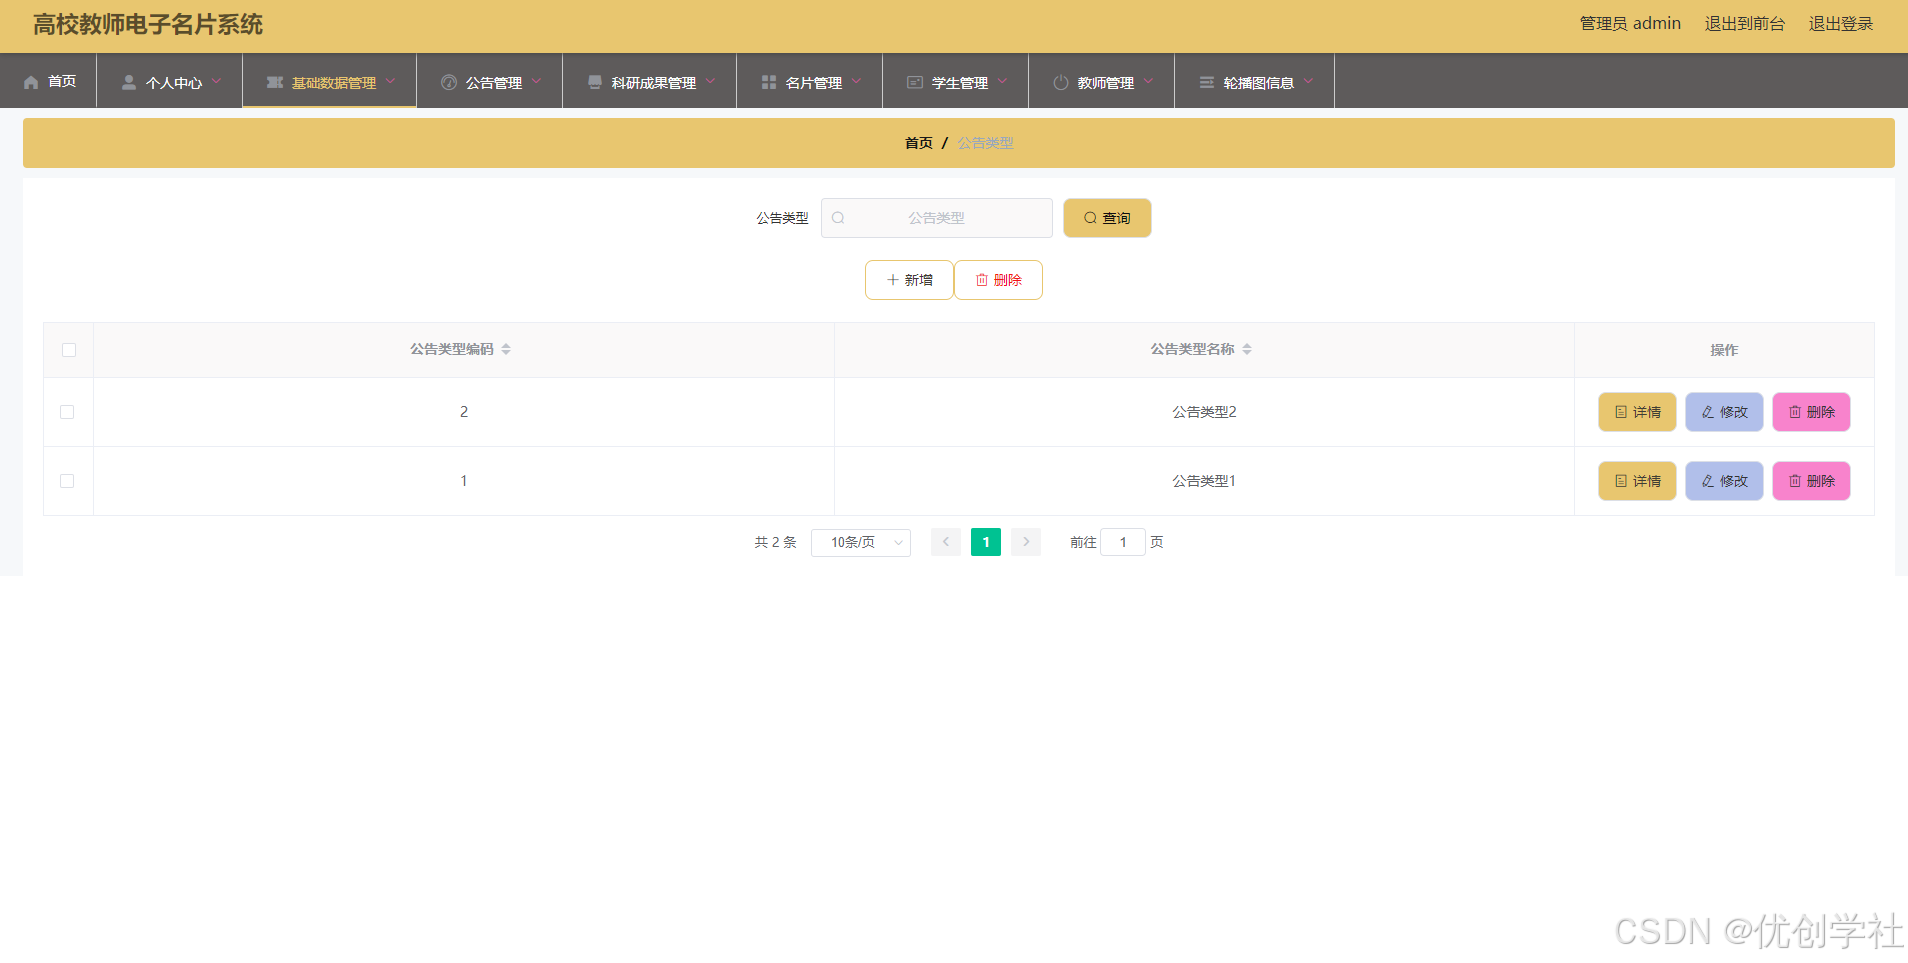This screenshot has width=1908, height=963.
Task: Go to the next page arrow
Action: tap(1026, 542)
